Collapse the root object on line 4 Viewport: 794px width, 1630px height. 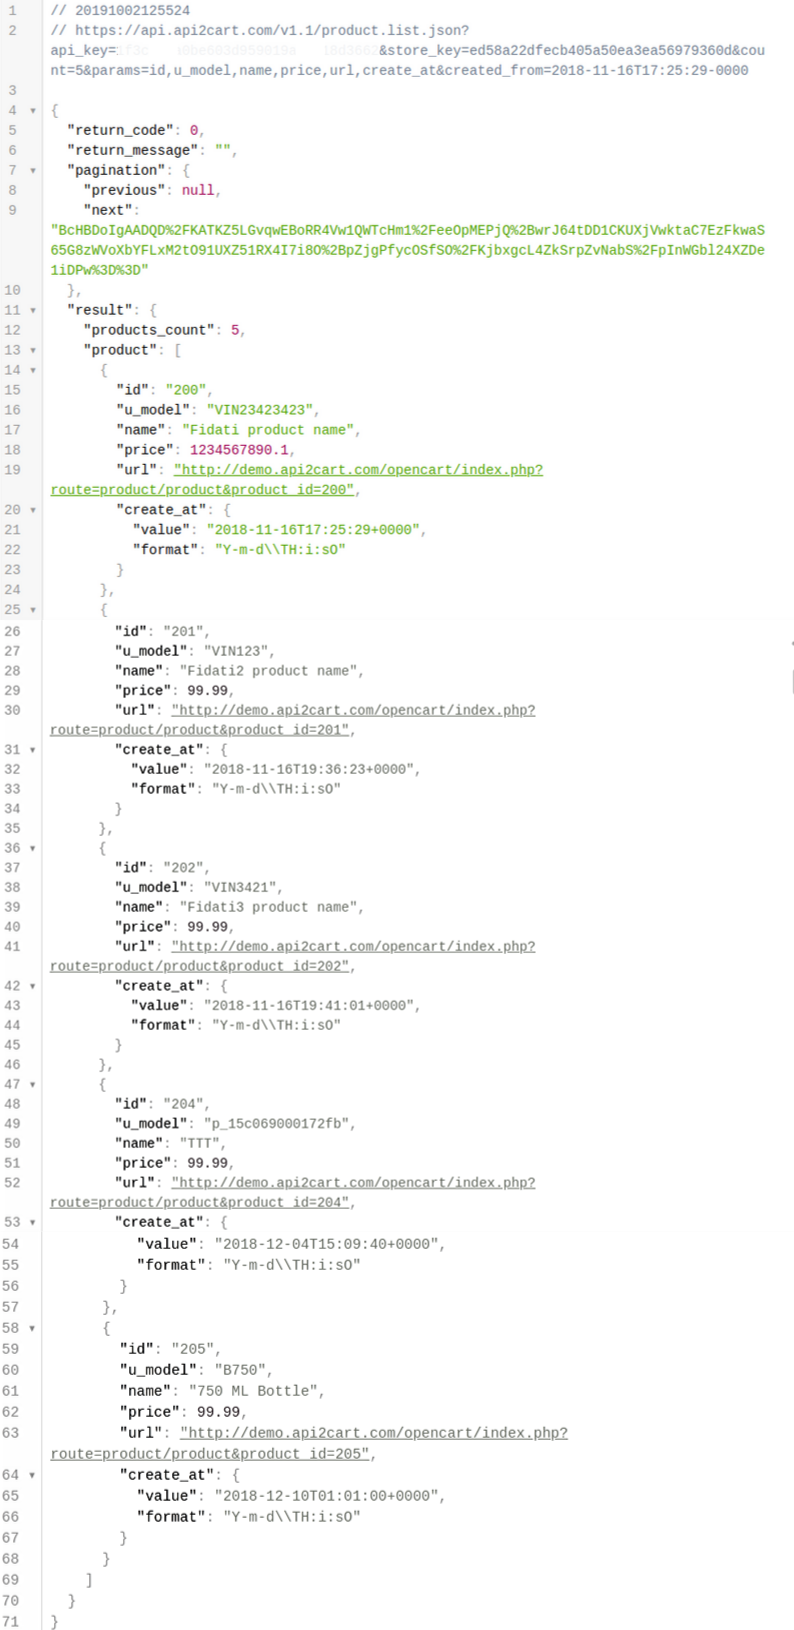point(33,111)
